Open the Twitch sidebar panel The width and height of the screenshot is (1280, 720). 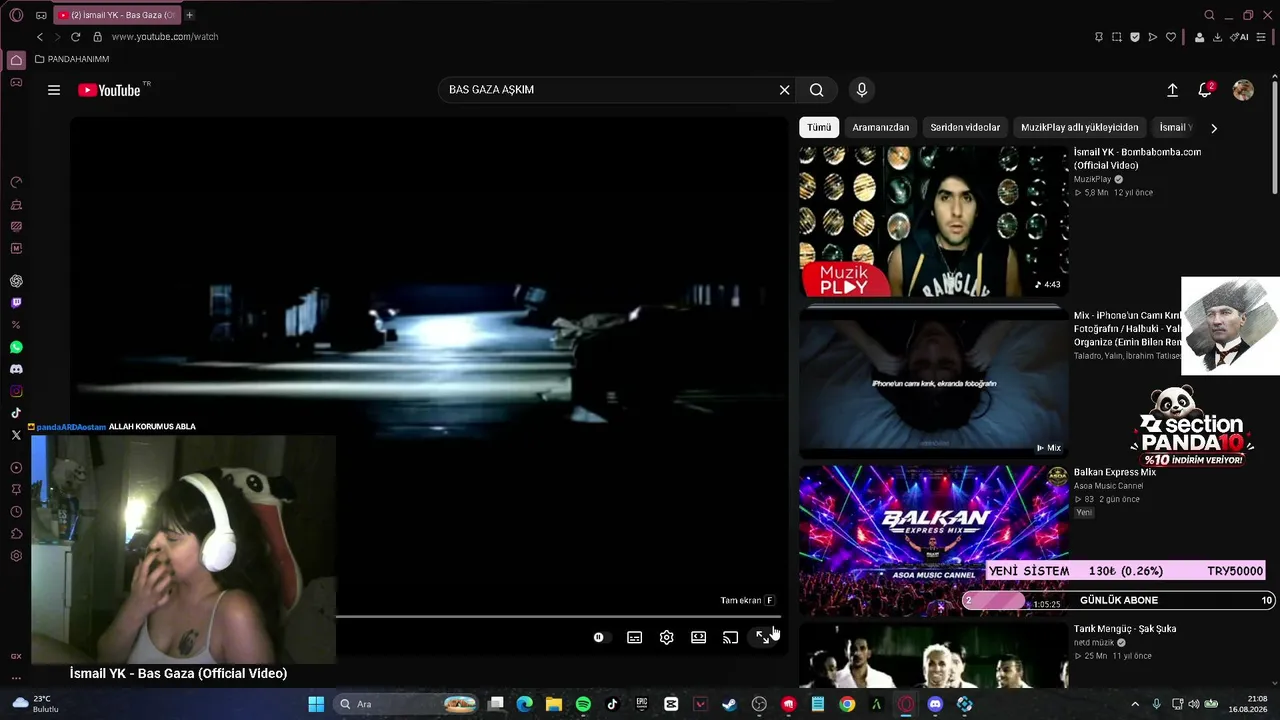16,303
